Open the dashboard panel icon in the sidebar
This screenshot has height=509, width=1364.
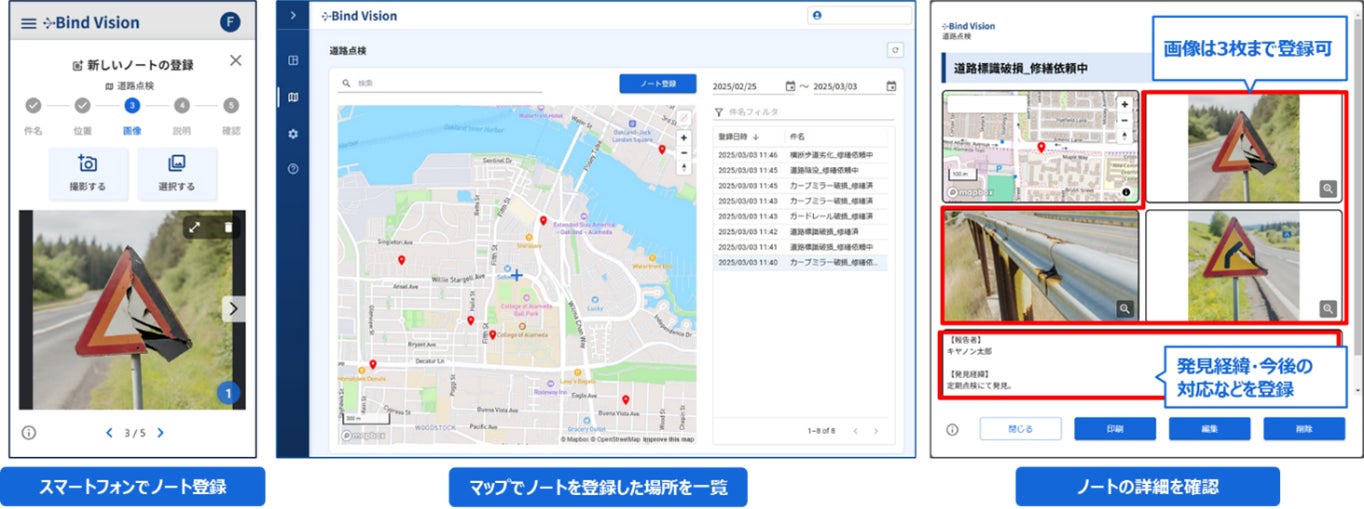tap(293, 60)
